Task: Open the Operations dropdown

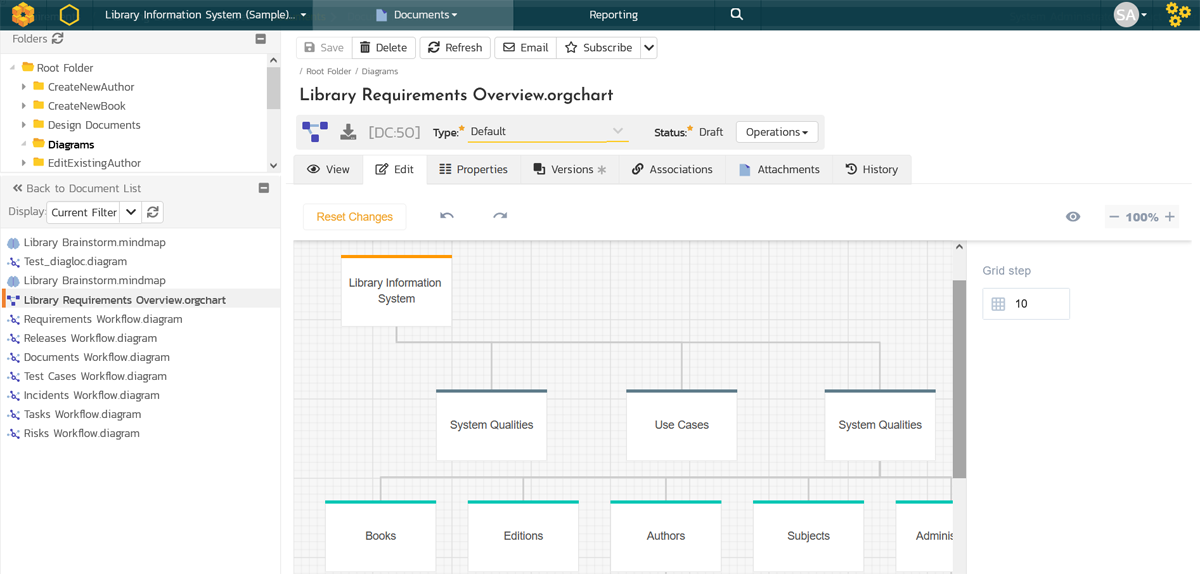Action: pyautogui.click(x=776, y=132)
